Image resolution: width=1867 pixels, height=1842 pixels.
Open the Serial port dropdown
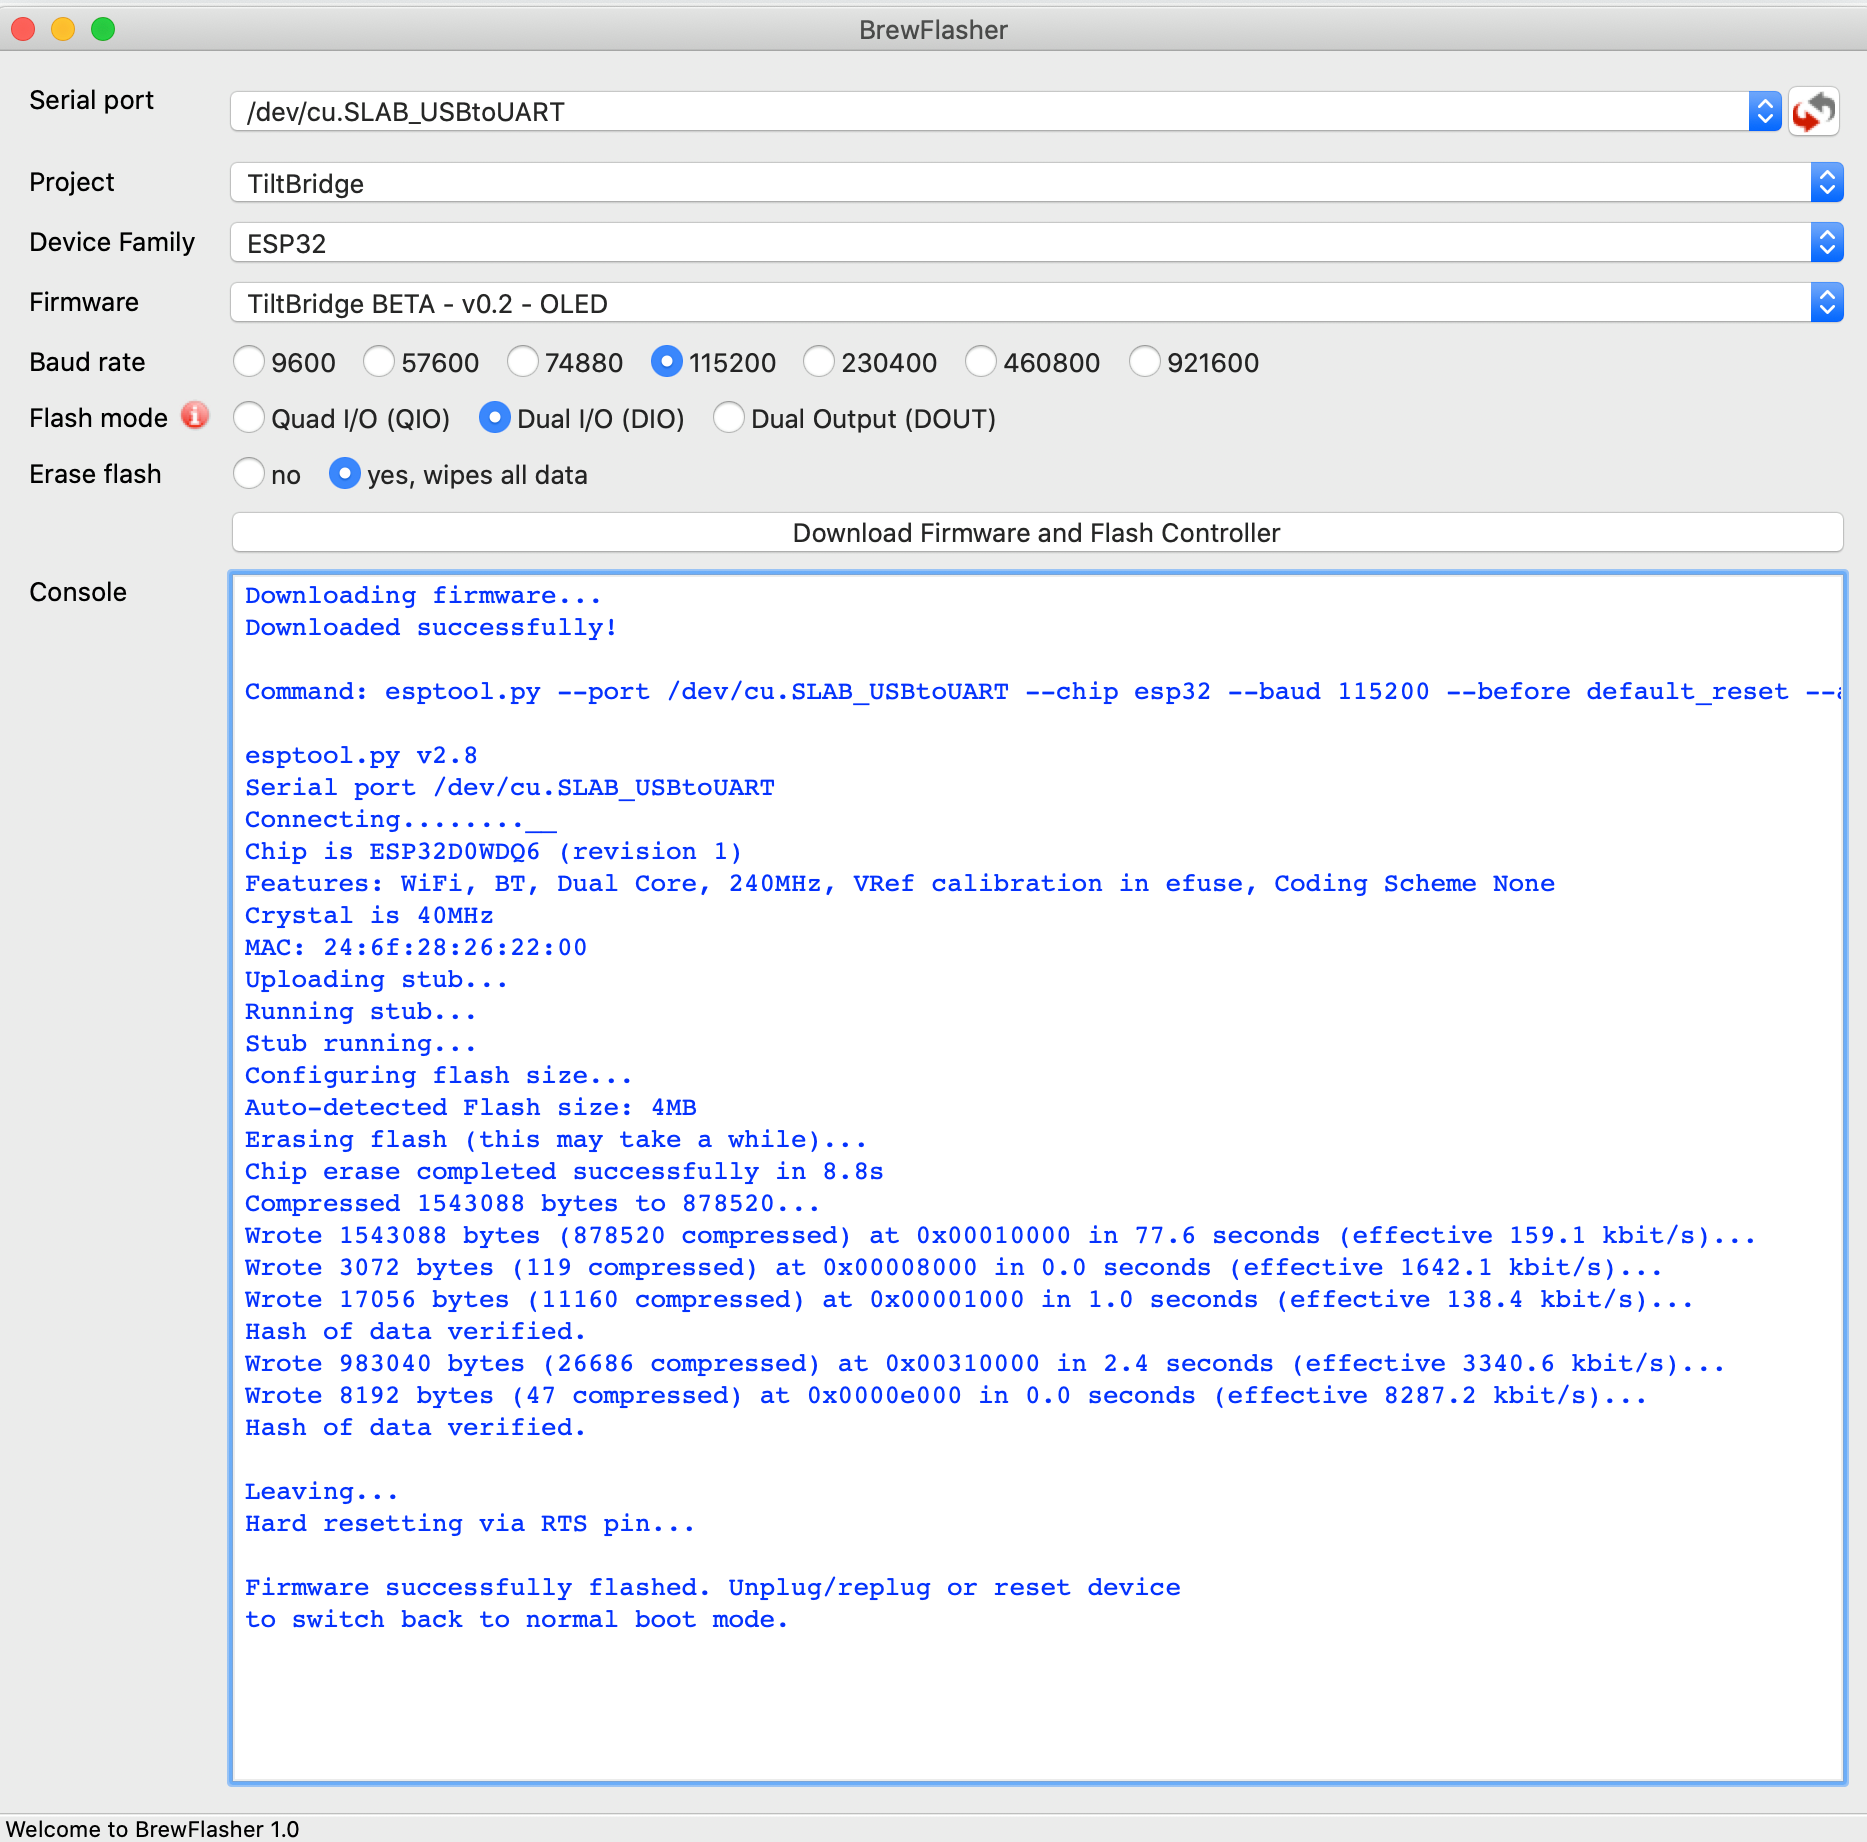click(1005, 111)
